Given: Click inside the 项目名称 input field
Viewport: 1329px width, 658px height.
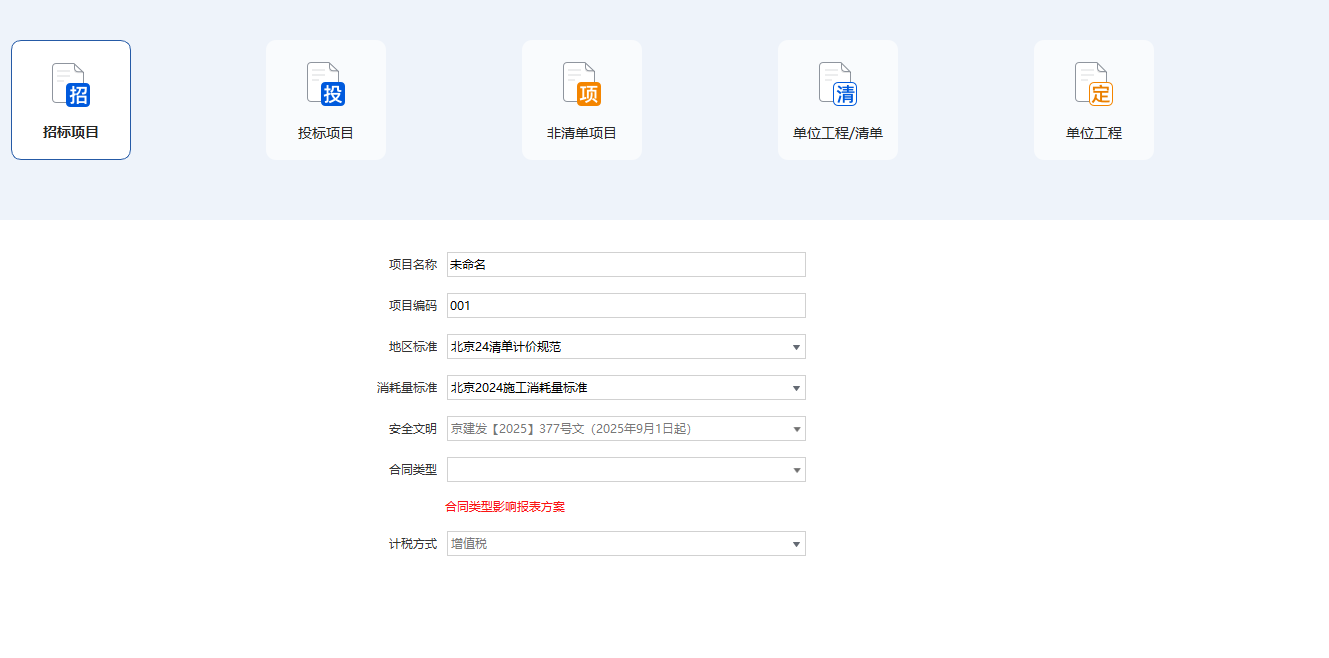Looking at the screenshot, I should click(x=626, y=264).
